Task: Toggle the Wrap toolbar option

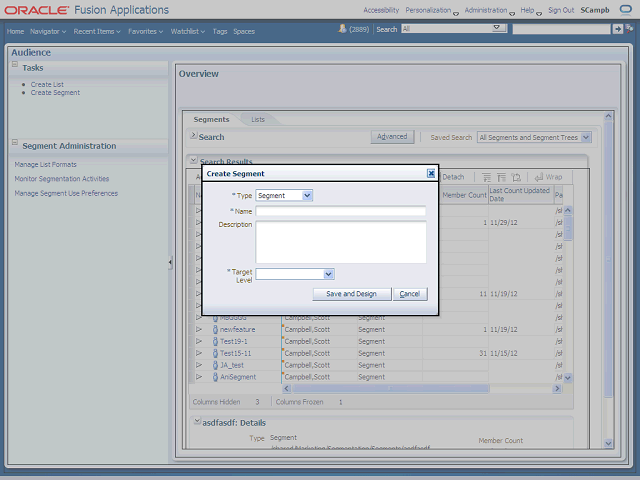Action: 548,177
